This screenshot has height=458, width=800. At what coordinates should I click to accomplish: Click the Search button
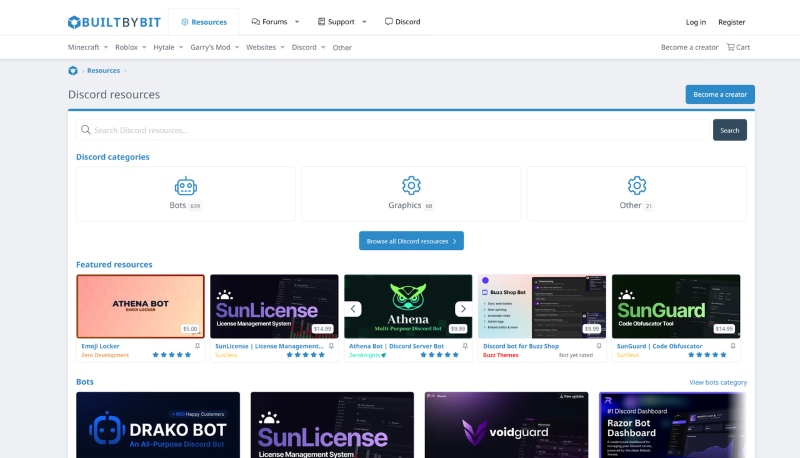coord(730,130)
